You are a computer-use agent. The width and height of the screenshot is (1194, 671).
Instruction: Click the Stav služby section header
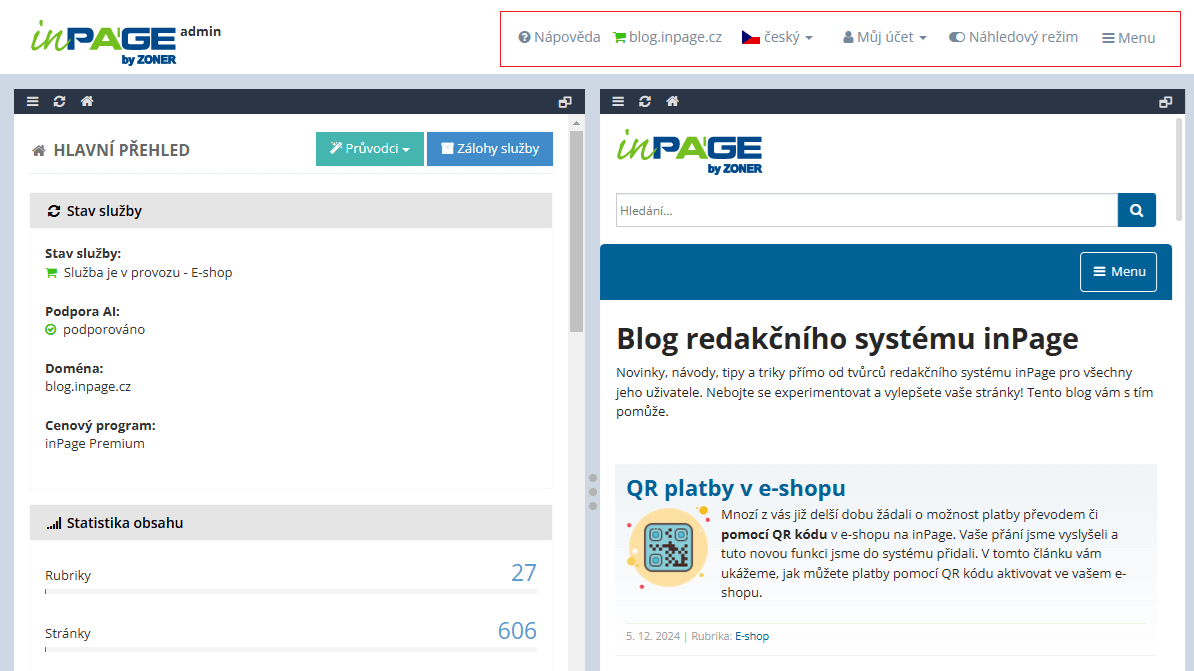pyautogui.click(x=291, y=211)
